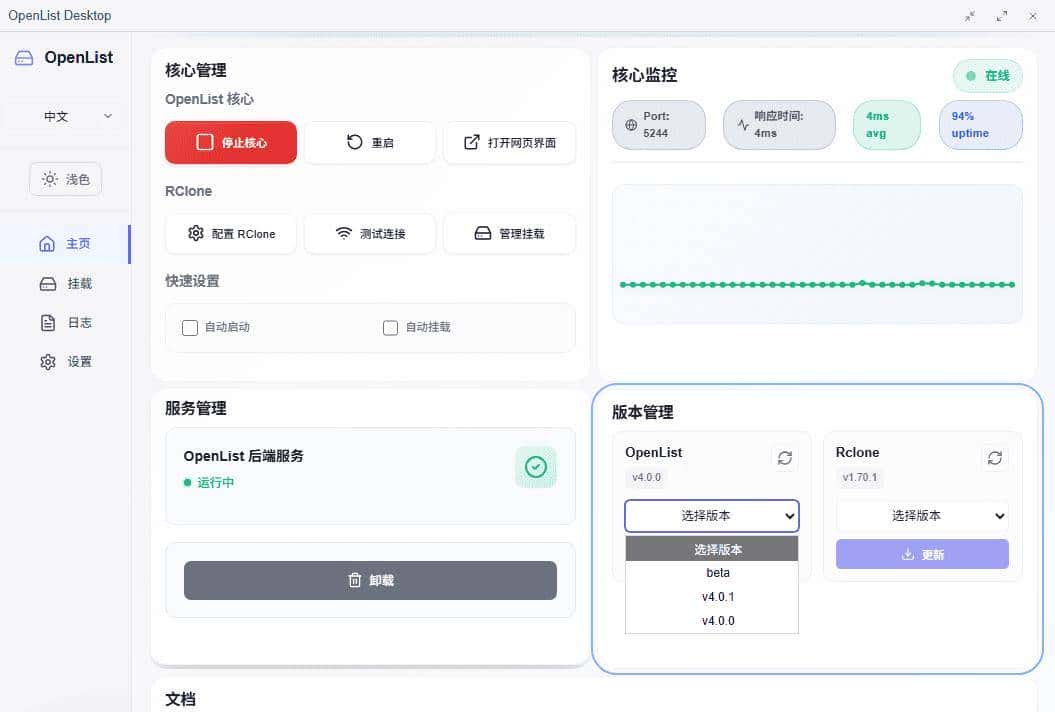1055x712 pixels.
Task: Select the 挂载 sidebar icon
Action: [66, 283]
